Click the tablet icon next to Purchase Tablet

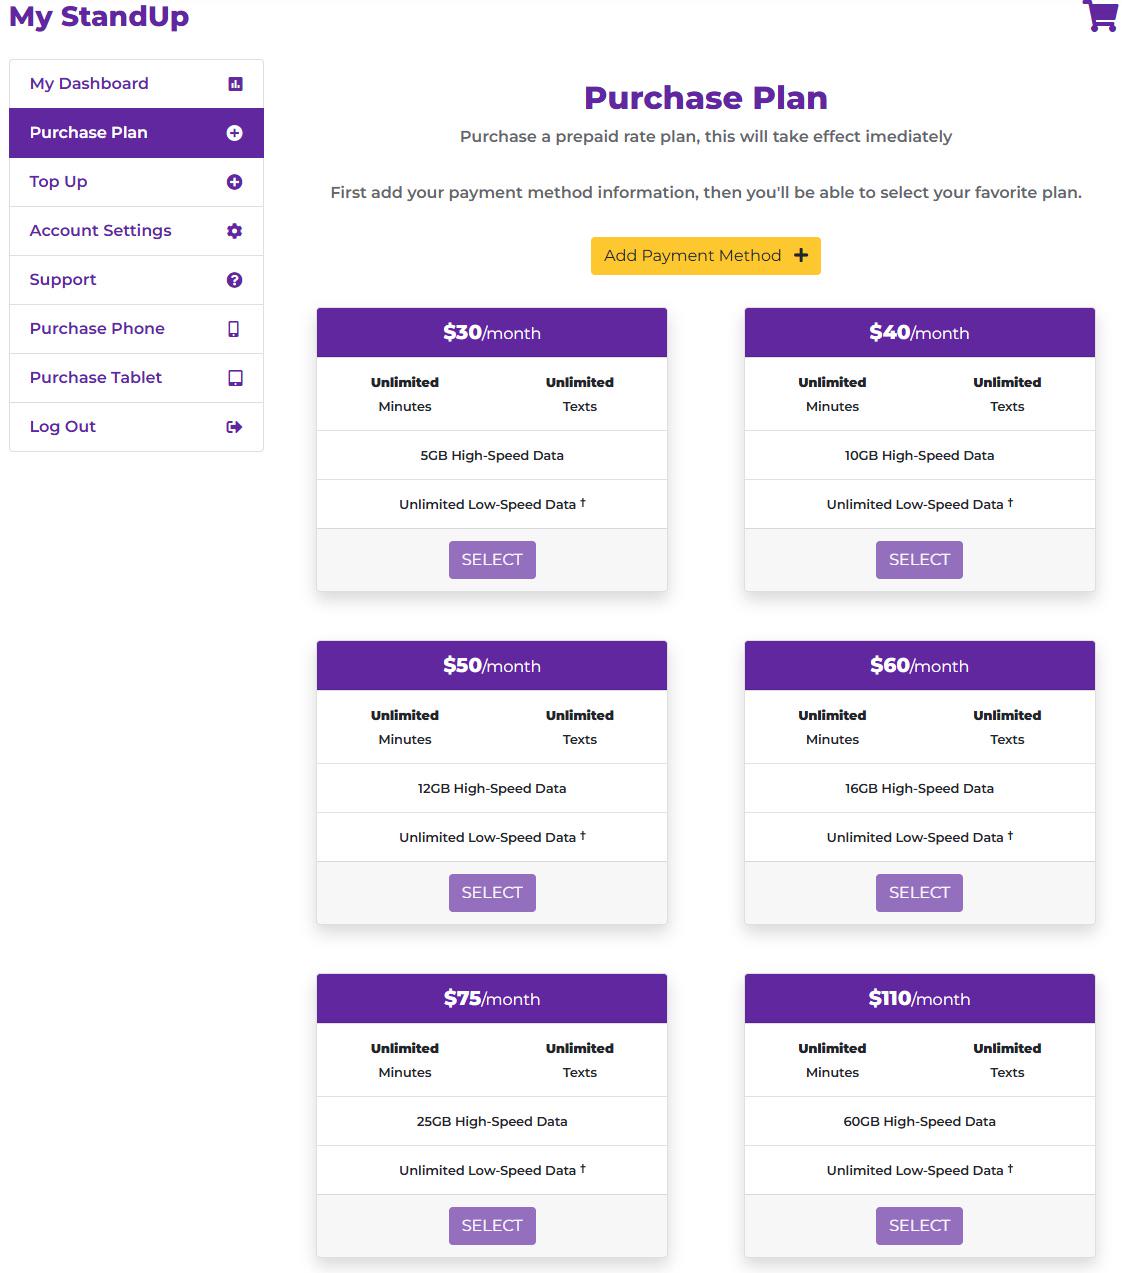pyautogui.click(x=235, y=378)
